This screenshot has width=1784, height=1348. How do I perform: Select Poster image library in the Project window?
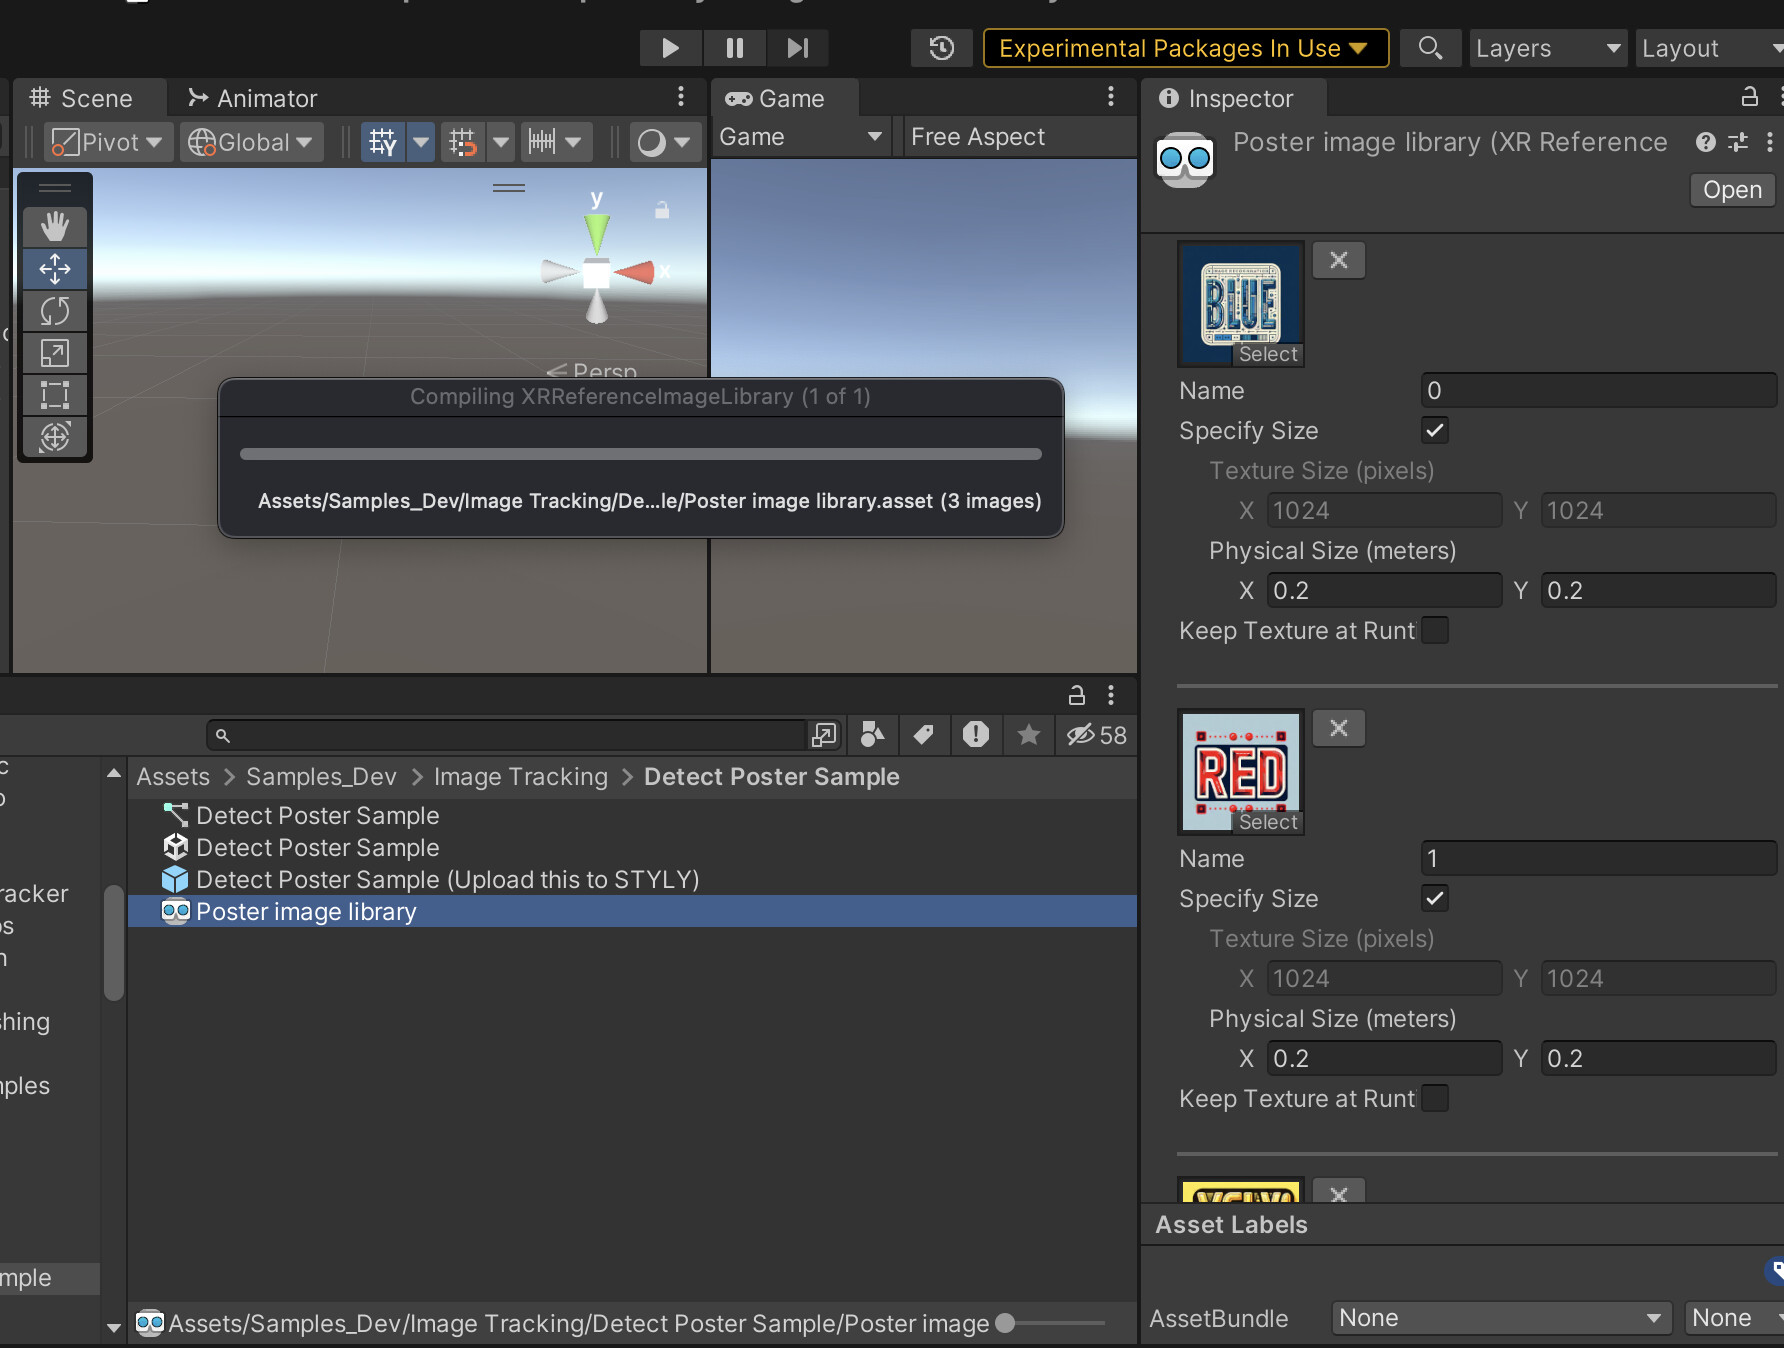tap(306, 911)
